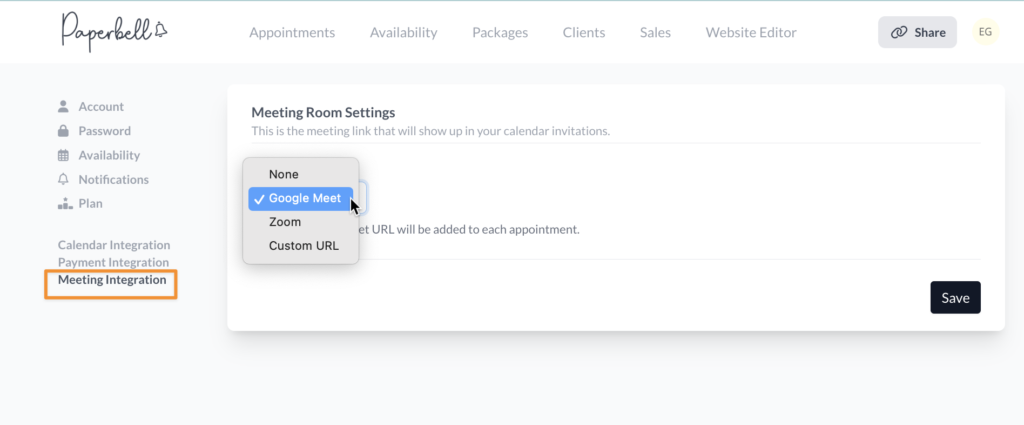Select Meeting Integration in sidebar
This screenshot has width=1024, height=425.
point(112,280)
